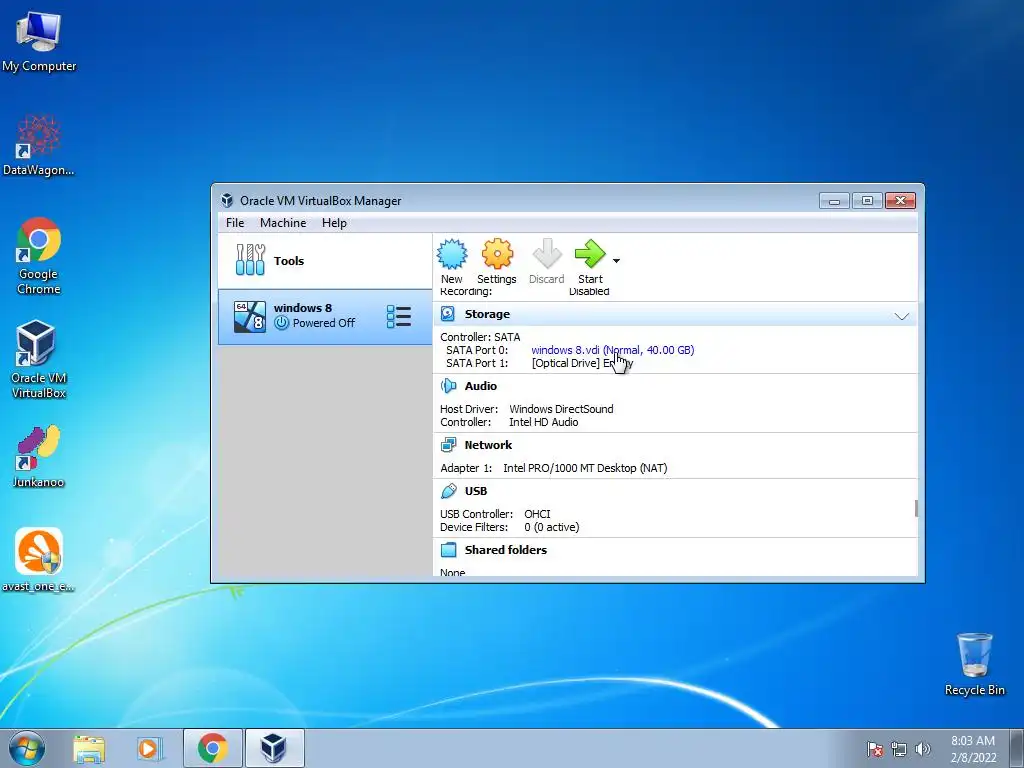
Task: Click the Storage section title
Action: coord(487,314)
